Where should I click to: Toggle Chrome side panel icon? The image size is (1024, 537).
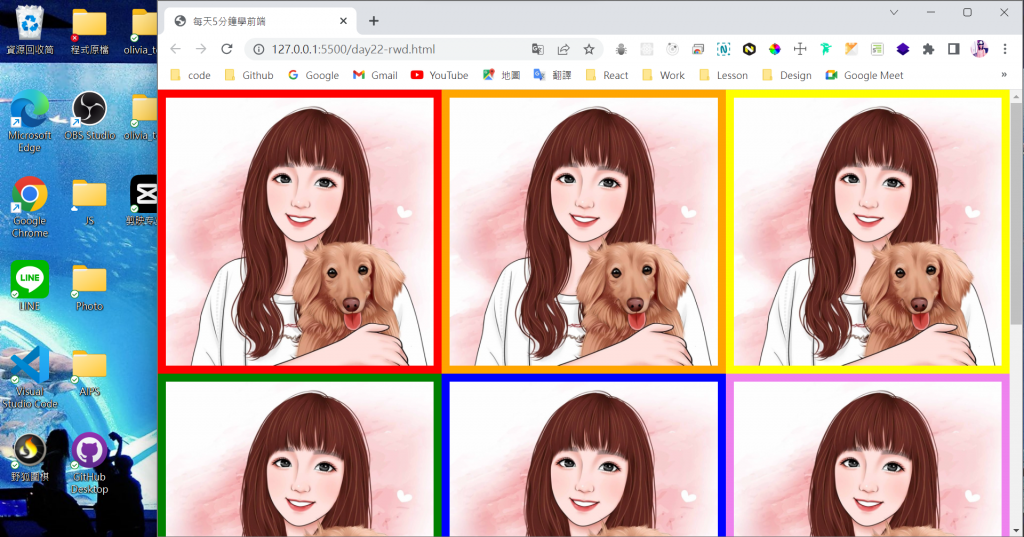pos(953,49)
